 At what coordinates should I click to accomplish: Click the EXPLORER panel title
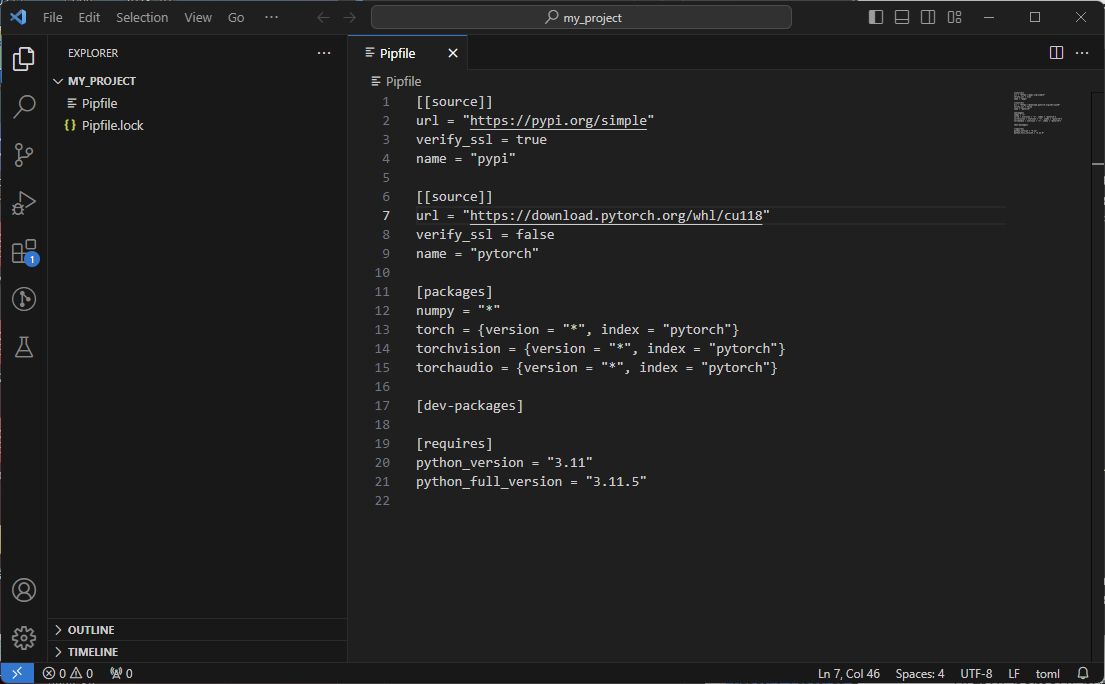[x=93, y=54]
